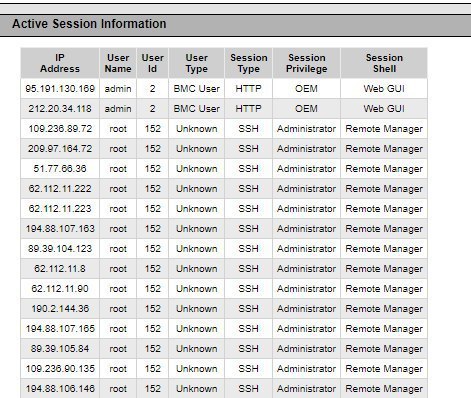The height and width of the screenshot is (398, 471).
Task: Select OEM privilege in 212.20.34.118 row
Action: [306, 109]
